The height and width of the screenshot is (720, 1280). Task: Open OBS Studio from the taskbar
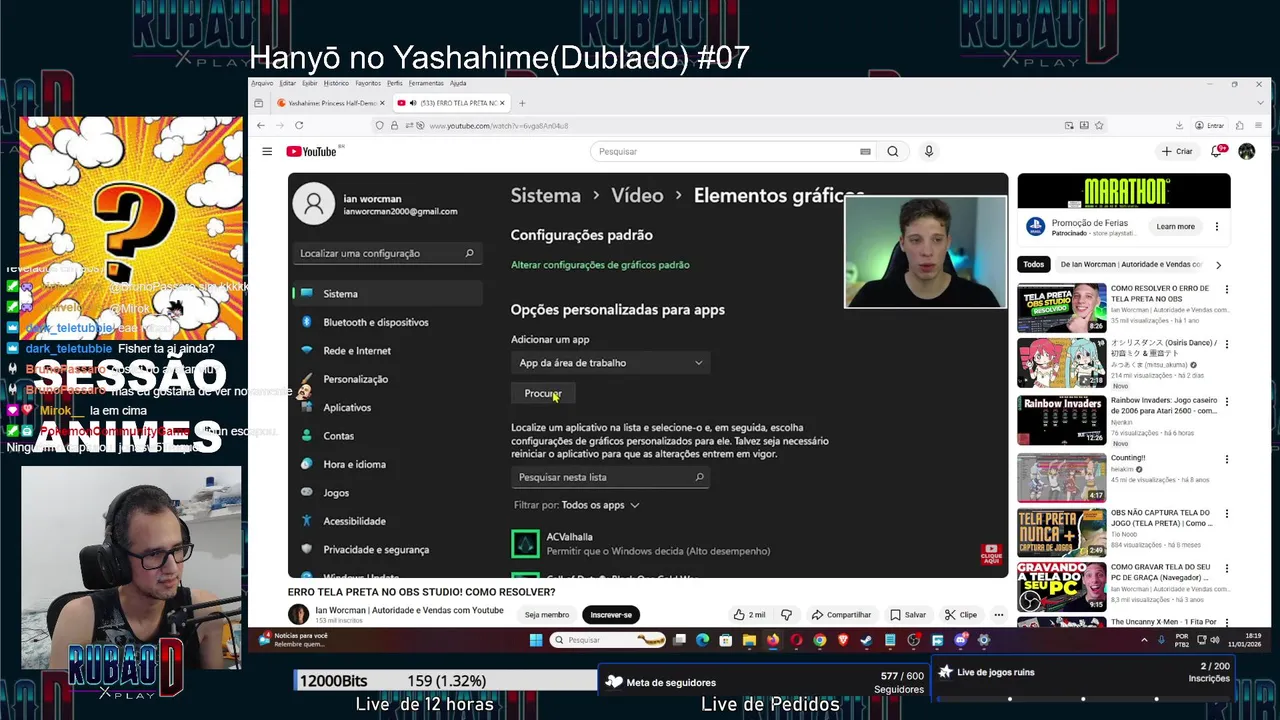pyautogui.click(x=914, y=640)
